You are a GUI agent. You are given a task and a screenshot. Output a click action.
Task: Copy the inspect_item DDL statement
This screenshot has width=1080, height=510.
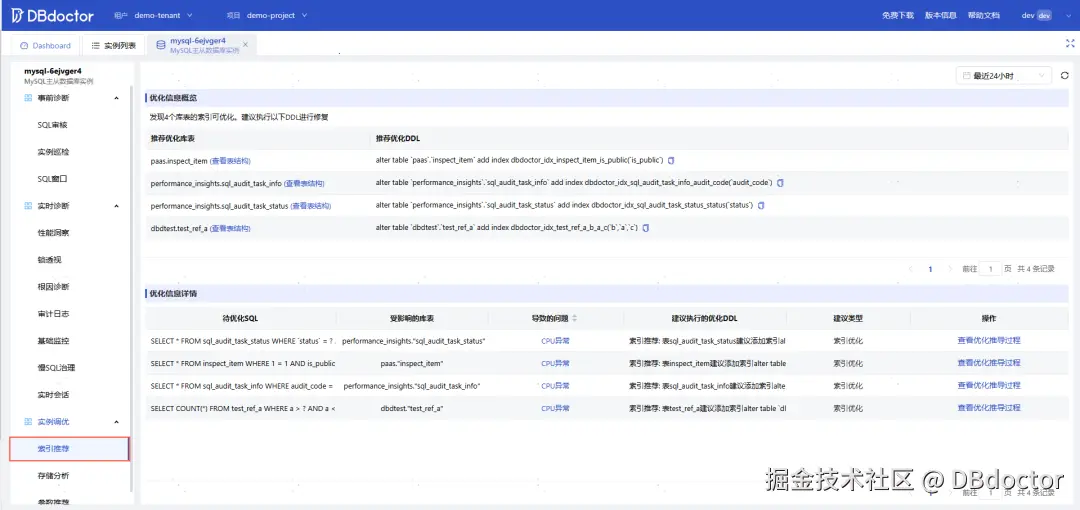[672, 161]
